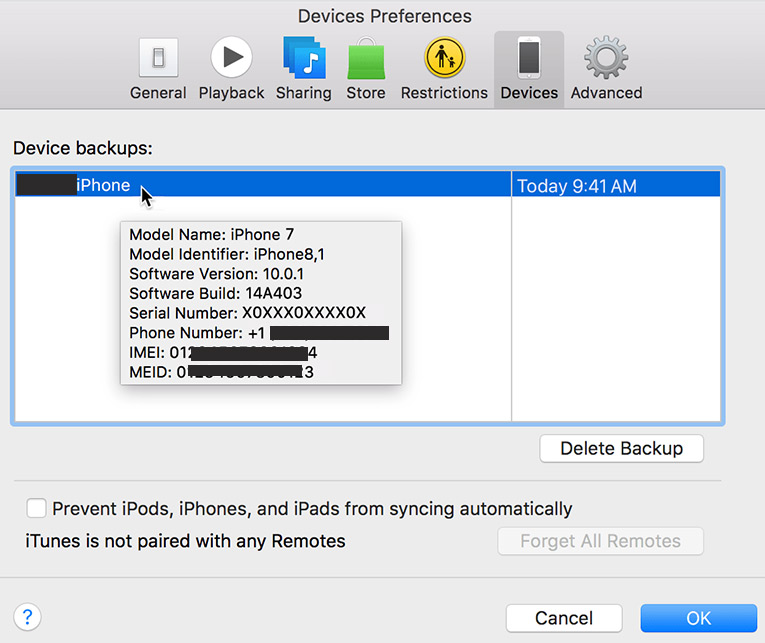The image size is (765, 643).
Task: Click the Serial Number line in tooltip
Action: coord(247,313)
